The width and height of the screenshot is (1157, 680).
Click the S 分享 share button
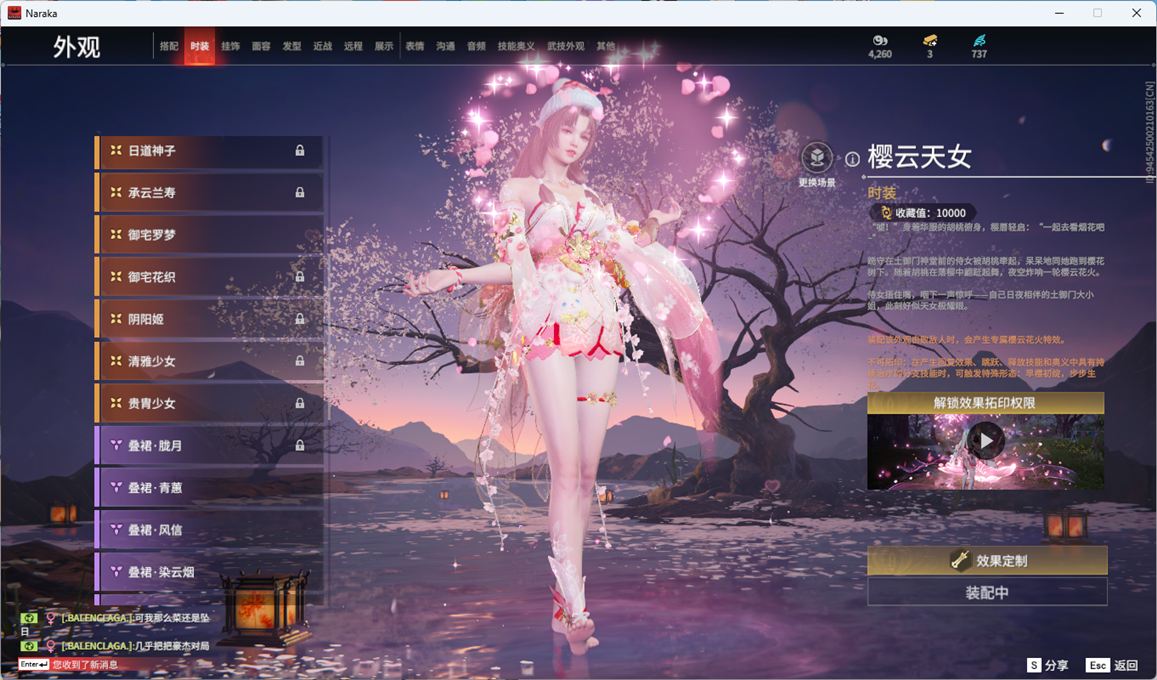(x=1047, y=665)
